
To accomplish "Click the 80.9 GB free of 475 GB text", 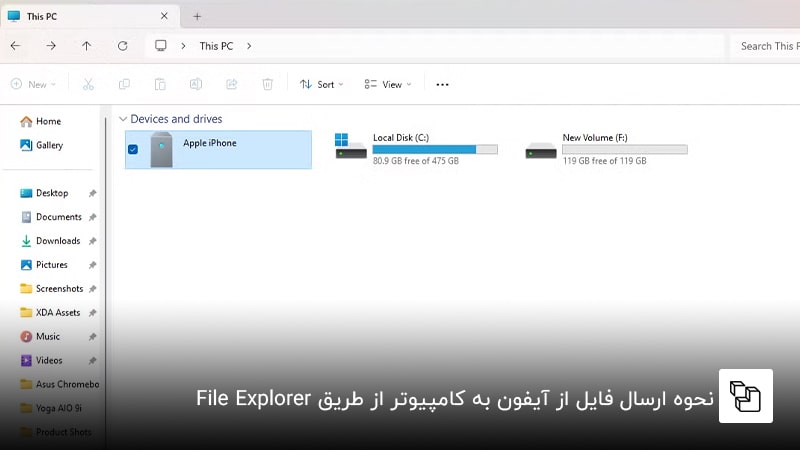I will [x=416, y=161].
